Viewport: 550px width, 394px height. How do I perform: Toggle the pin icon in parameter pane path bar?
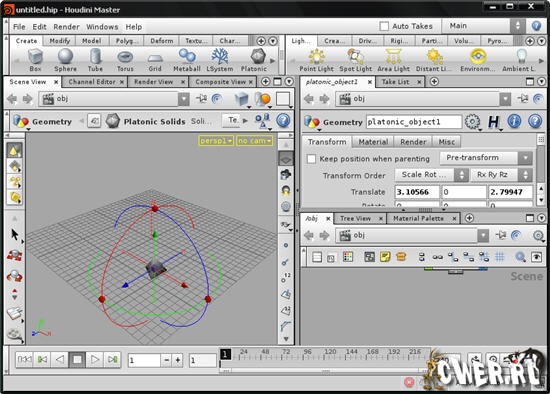(523, 99)
